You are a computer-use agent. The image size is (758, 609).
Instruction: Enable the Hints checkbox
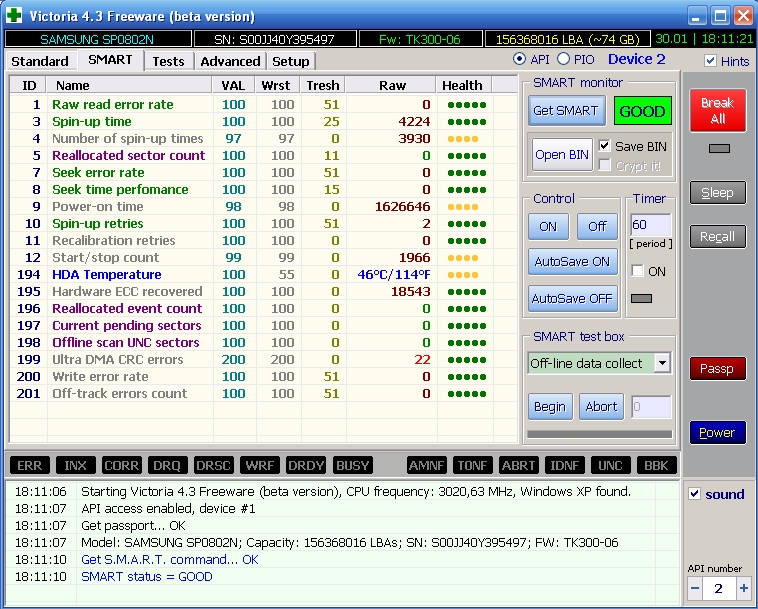click(711, 61)
